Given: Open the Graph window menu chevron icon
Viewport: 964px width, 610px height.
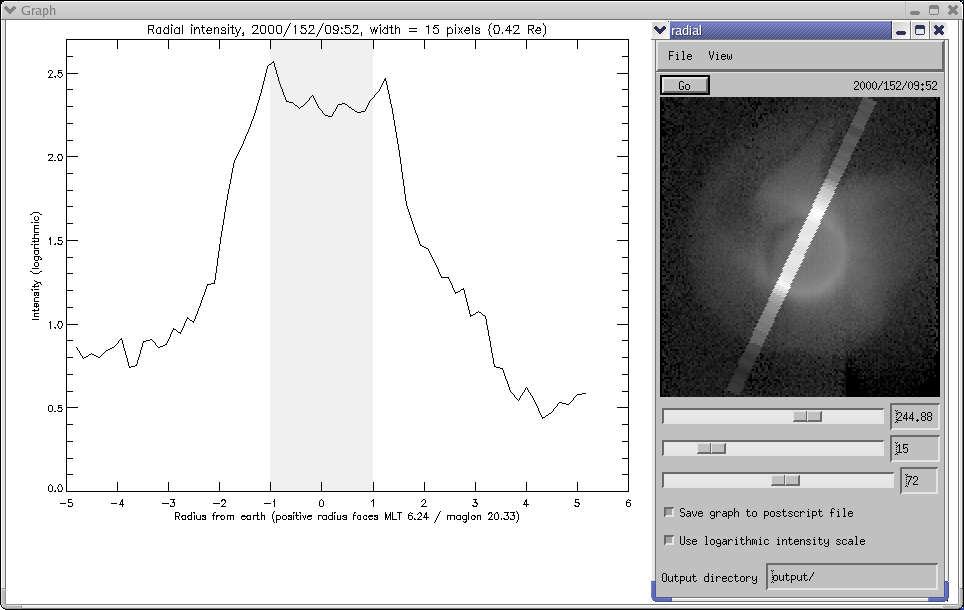Looking at the screenshot, I should click(x=9, y=10).
